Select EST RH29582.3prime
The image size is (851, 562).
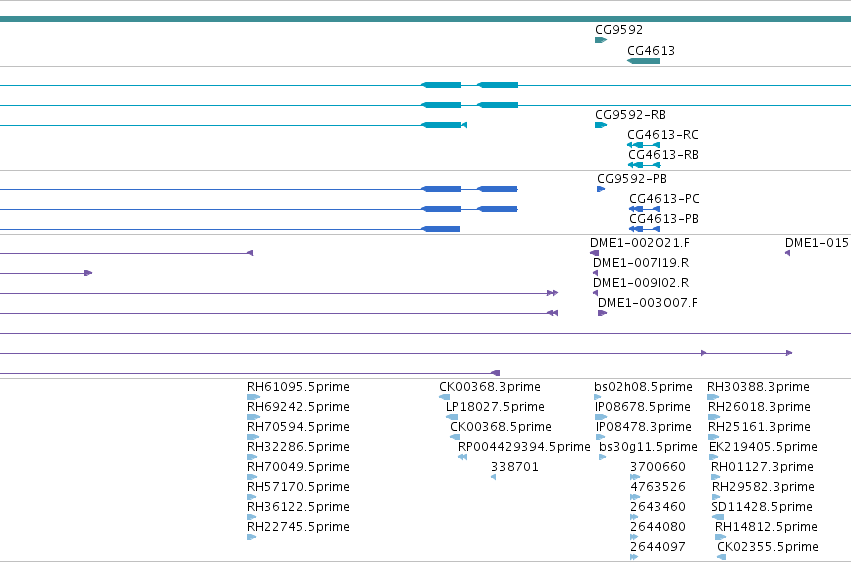tap(716, 497)
